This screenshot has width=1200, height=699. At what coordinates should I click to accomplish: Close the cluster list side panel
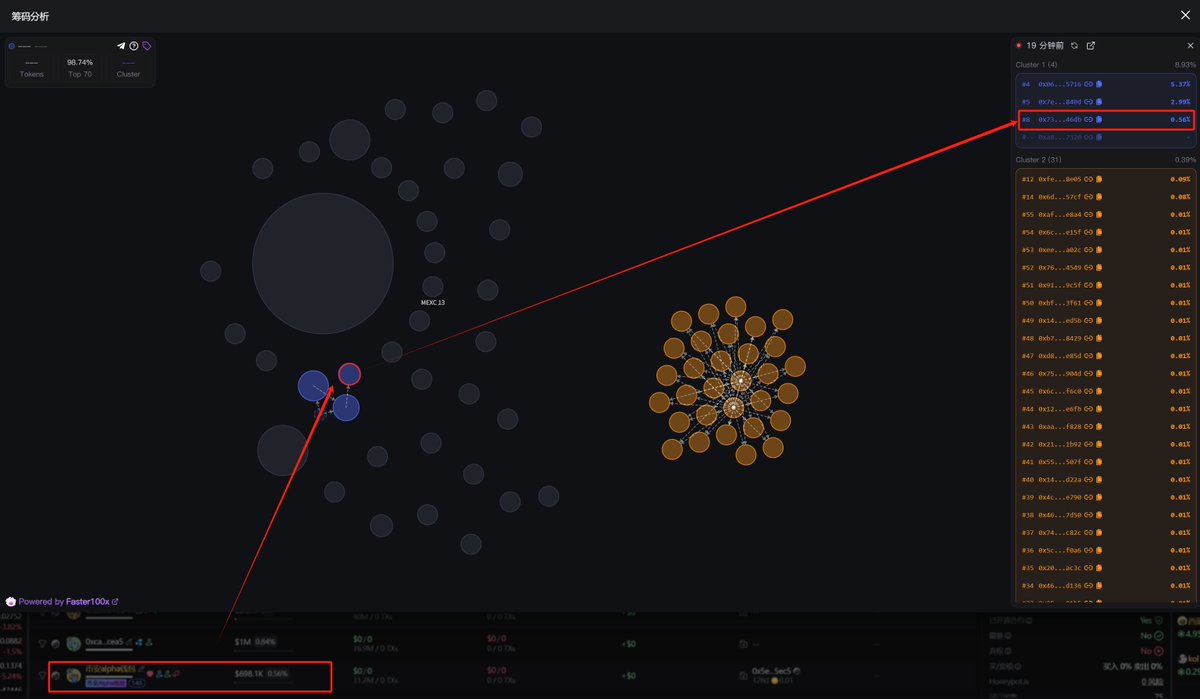pos(1190,46)
